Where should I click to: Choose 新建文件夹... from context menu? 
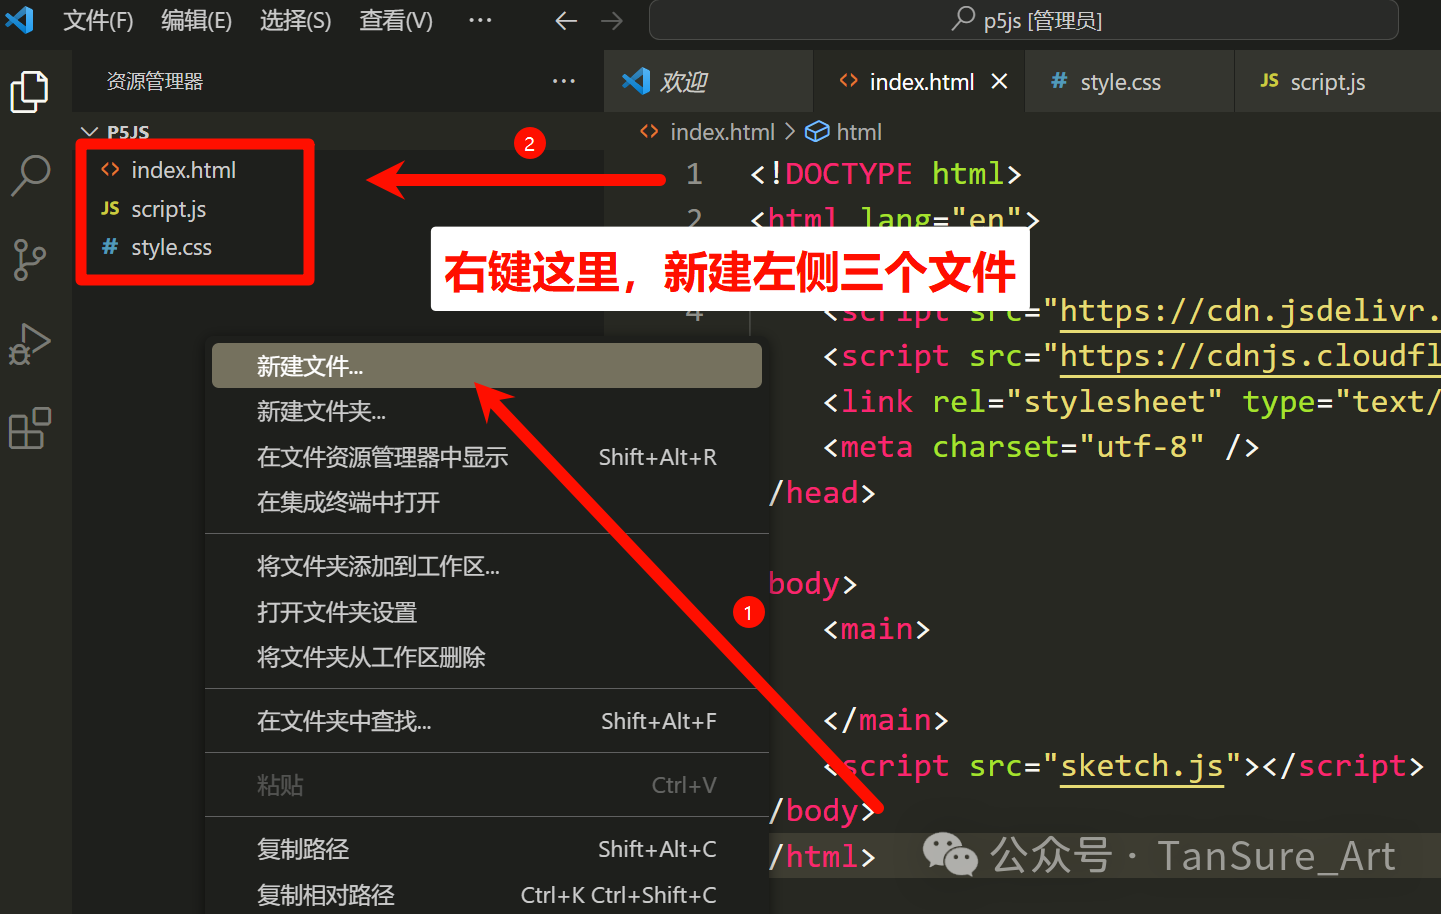click(x=487, y=411)
